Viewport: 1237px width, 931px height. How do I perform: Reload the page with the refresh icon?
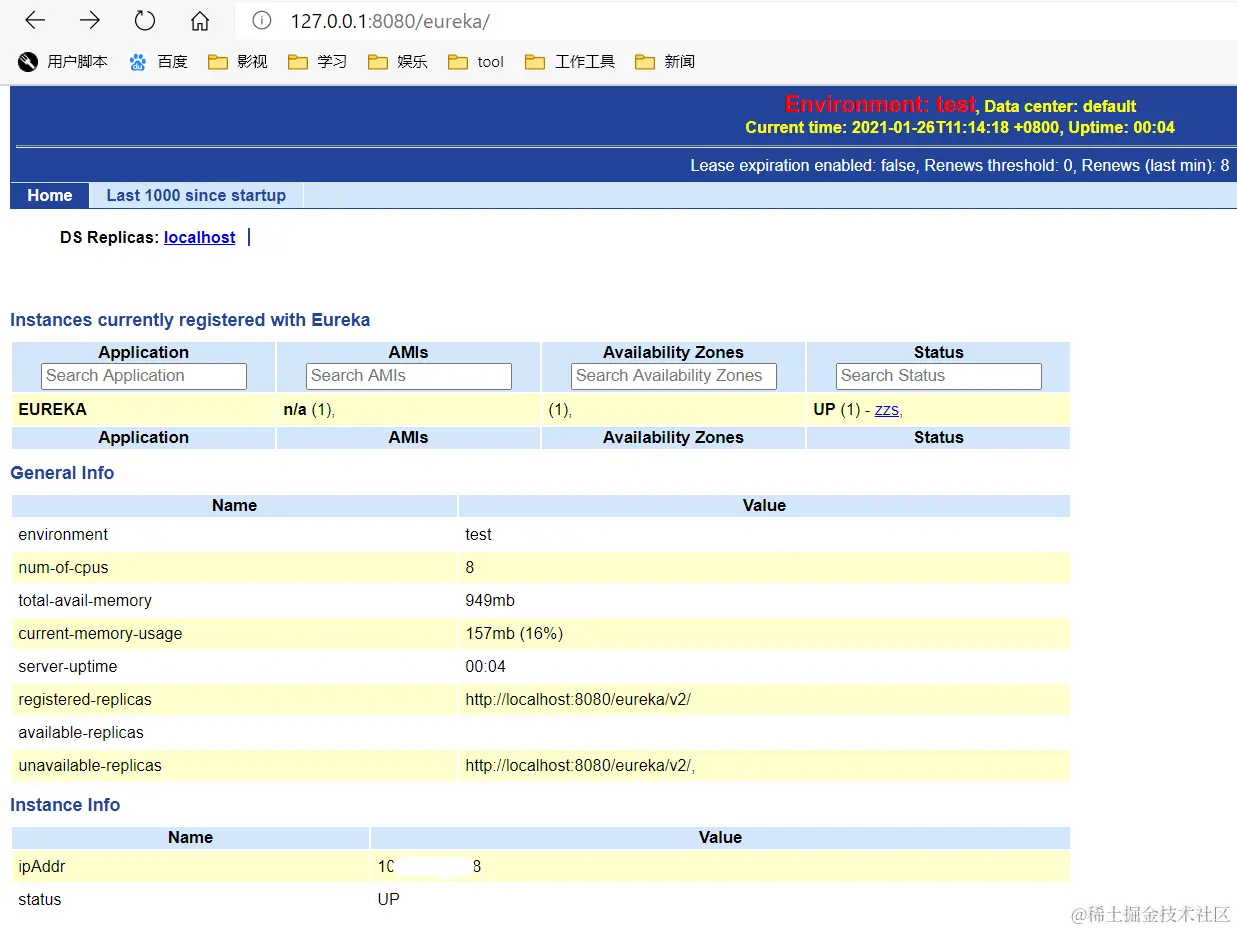tap(145, 20)
